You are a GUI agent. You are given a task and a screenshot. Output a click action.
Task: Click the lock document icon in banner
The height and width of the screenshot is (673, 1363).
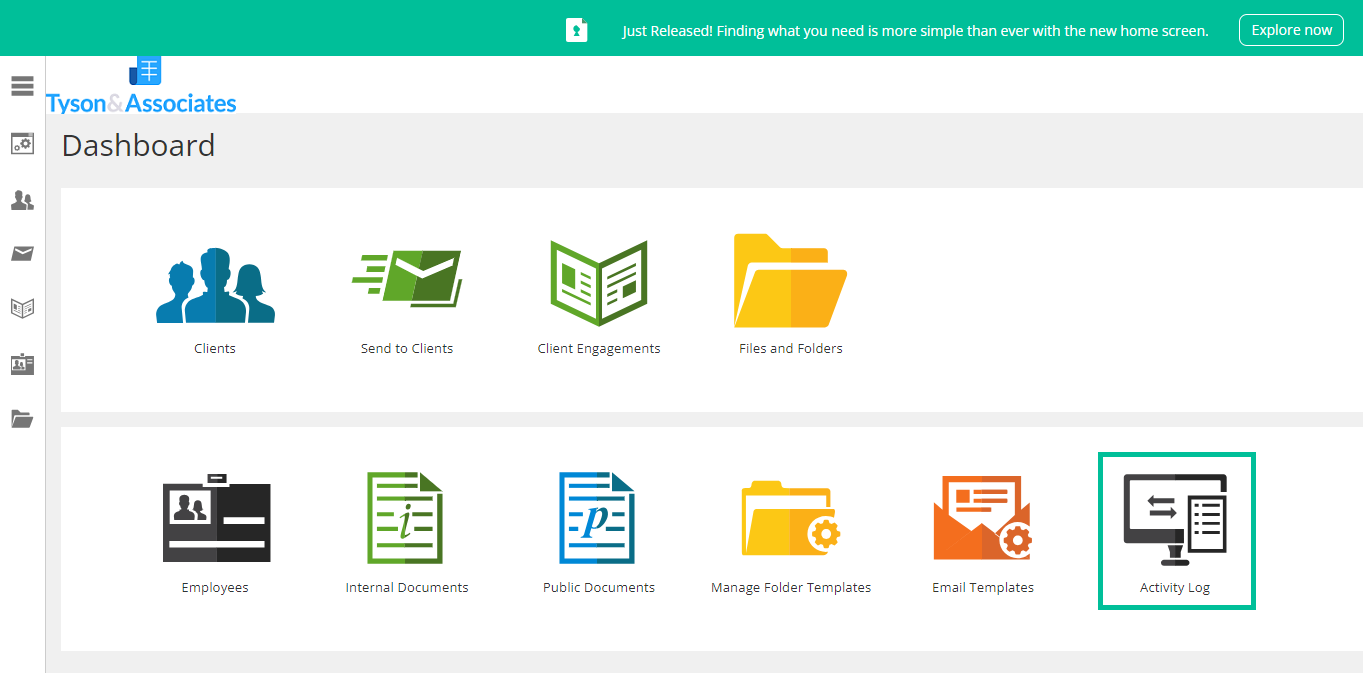577,30
